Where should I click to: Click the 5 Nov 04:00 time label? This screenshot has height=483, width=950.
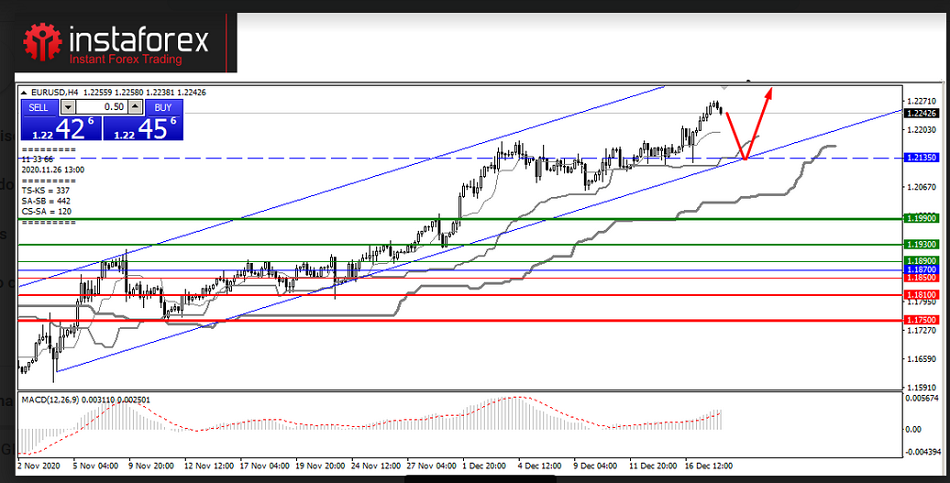point(96,467)
